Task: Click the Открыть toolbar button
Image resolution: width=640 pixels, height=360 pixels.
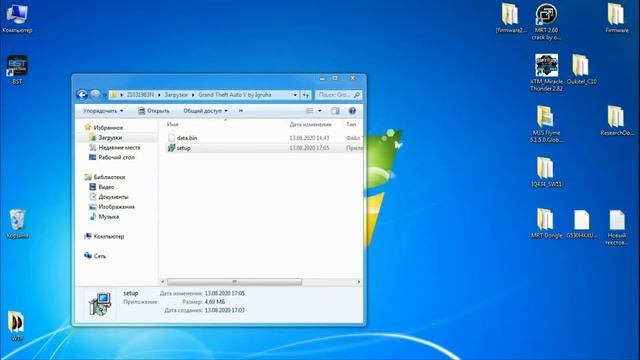Action: (153, 111)
